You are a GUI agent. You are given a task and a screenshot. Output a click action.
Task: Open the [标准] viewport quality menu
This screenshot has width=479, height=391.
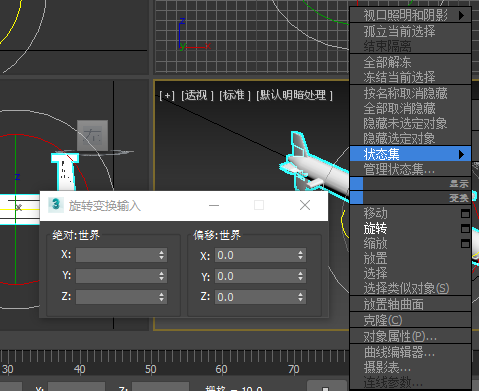click(x=234, y=96)
